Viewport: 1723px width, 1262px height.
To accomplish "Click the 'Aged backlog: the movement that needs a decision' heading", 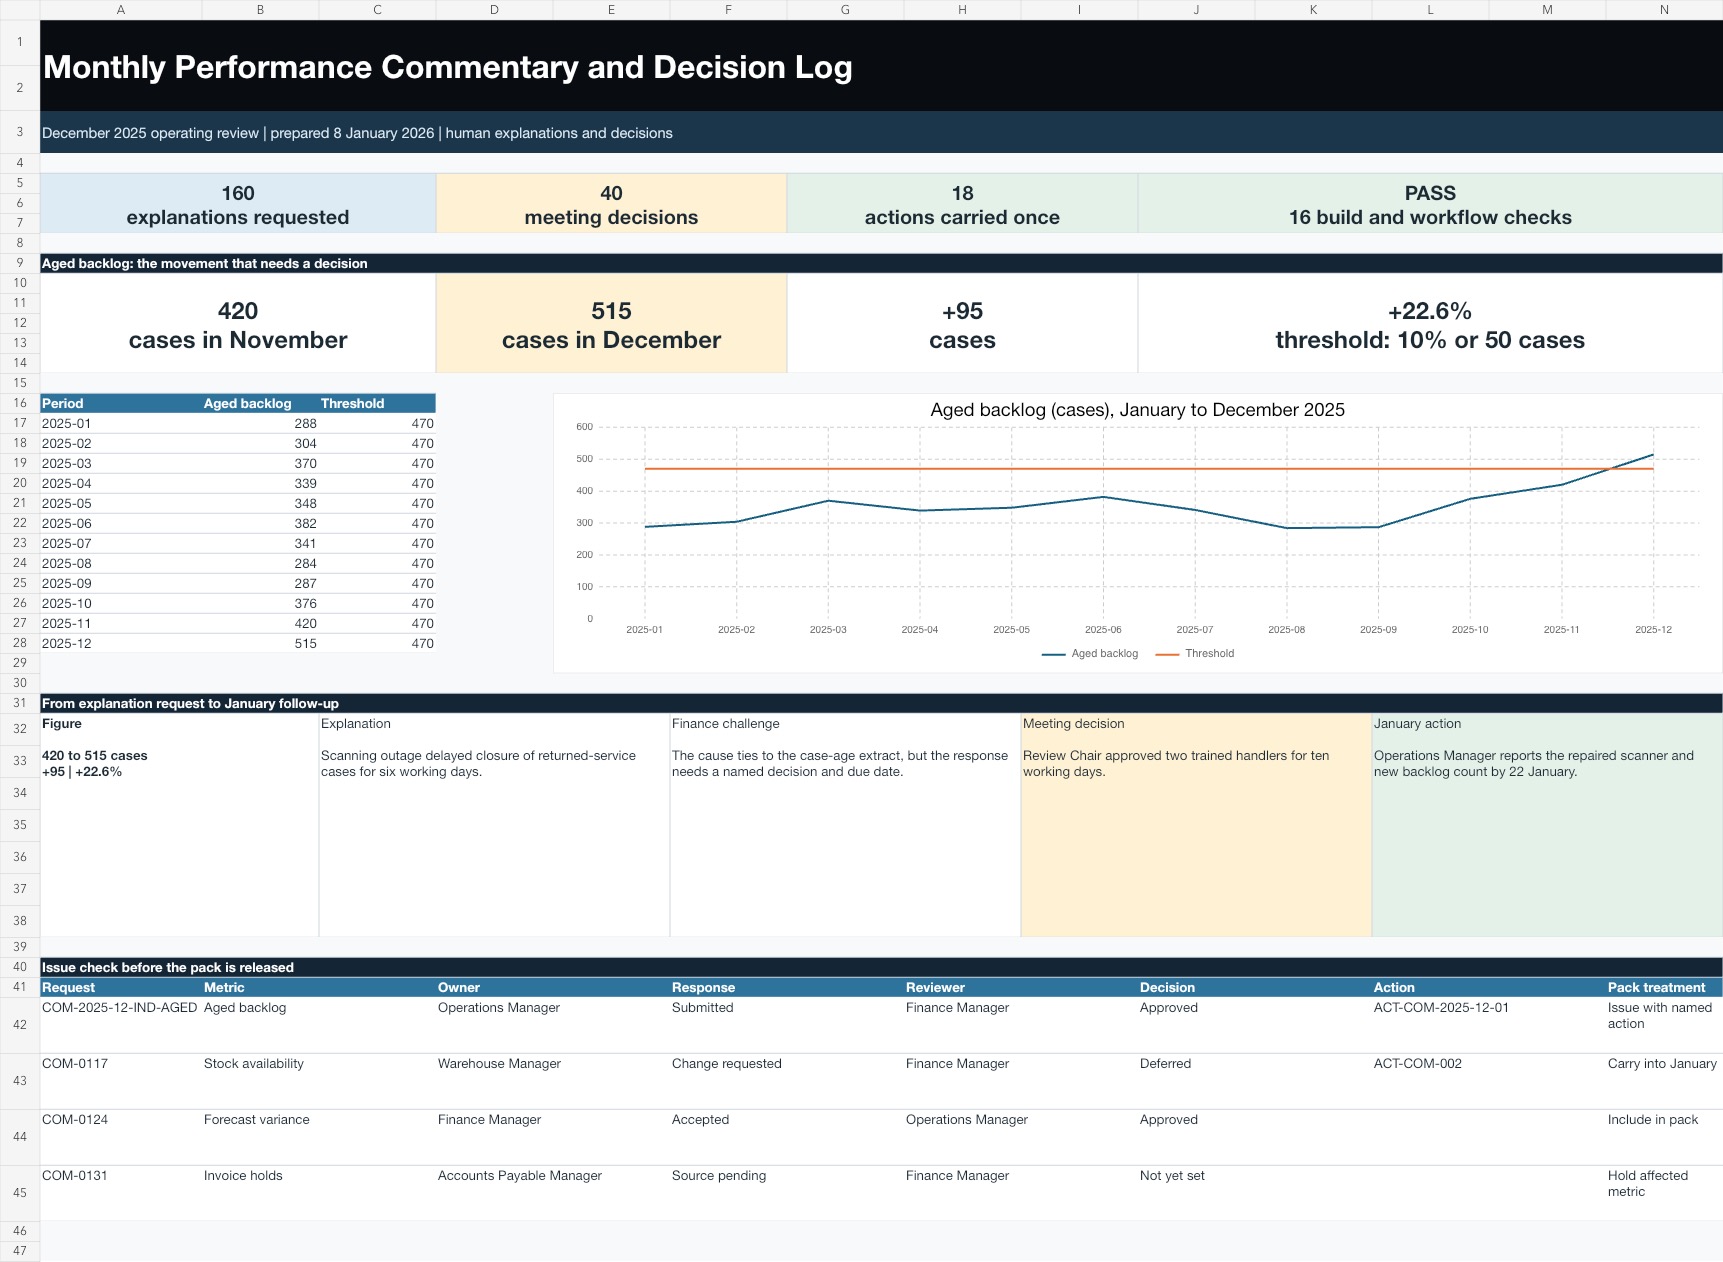I will point(205,263).
